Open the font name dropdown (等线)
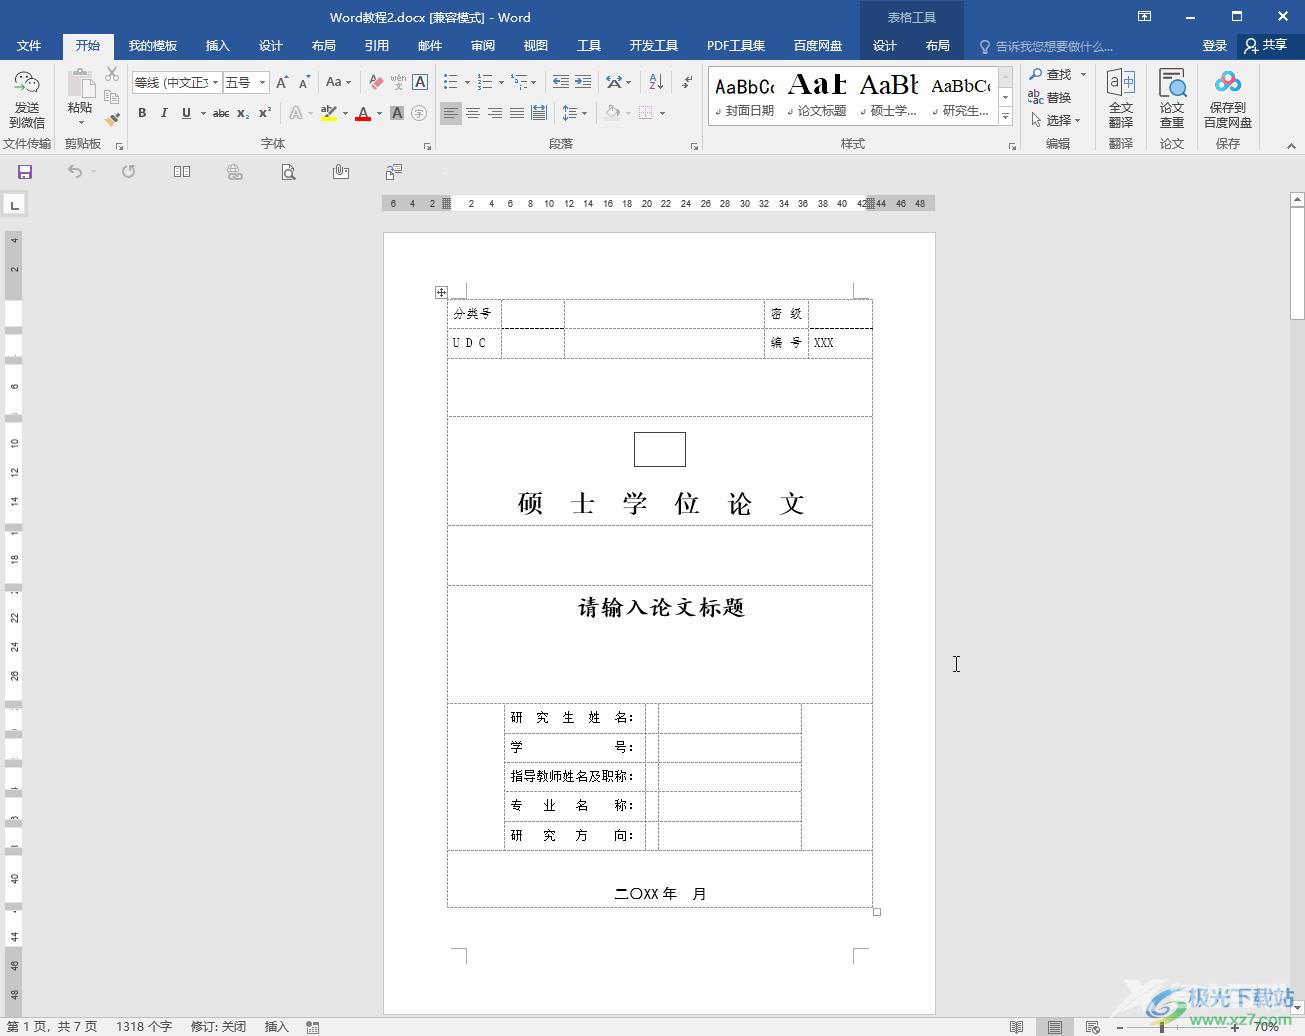The height and width of the screenshot is (1036, 1305). point(215,82)
